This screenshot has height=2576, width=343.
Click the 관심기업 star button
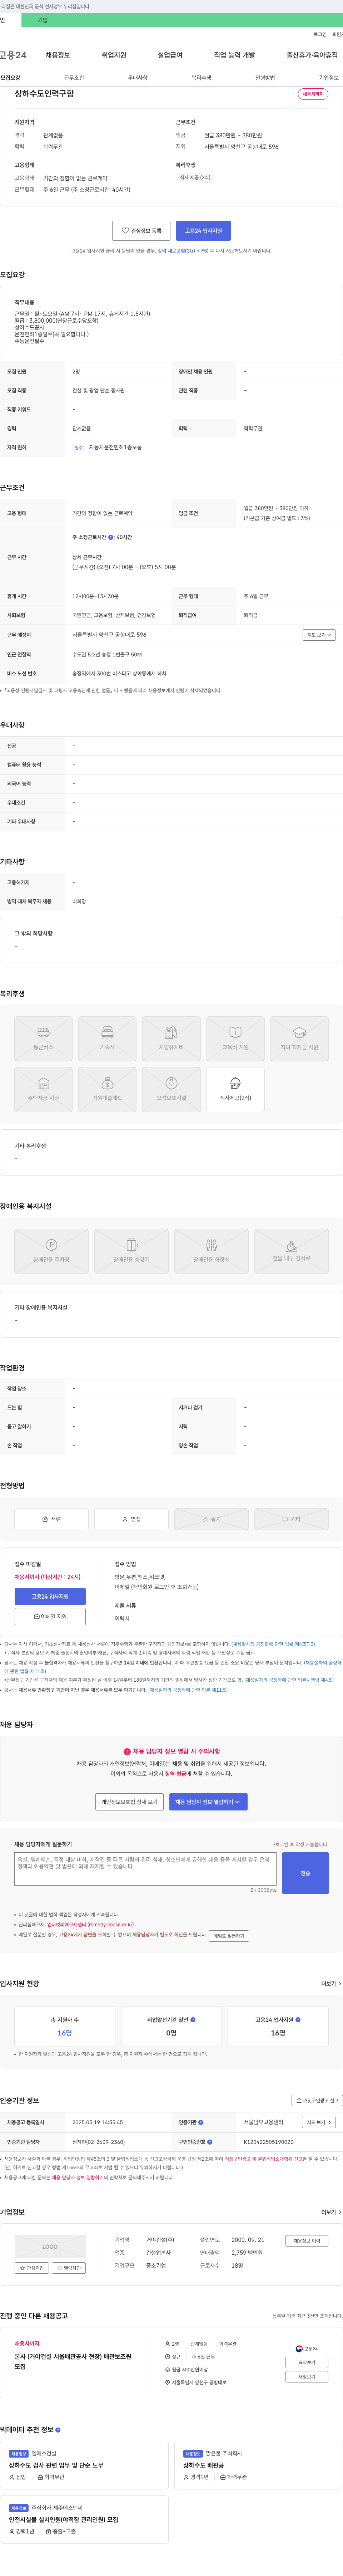33,2268
